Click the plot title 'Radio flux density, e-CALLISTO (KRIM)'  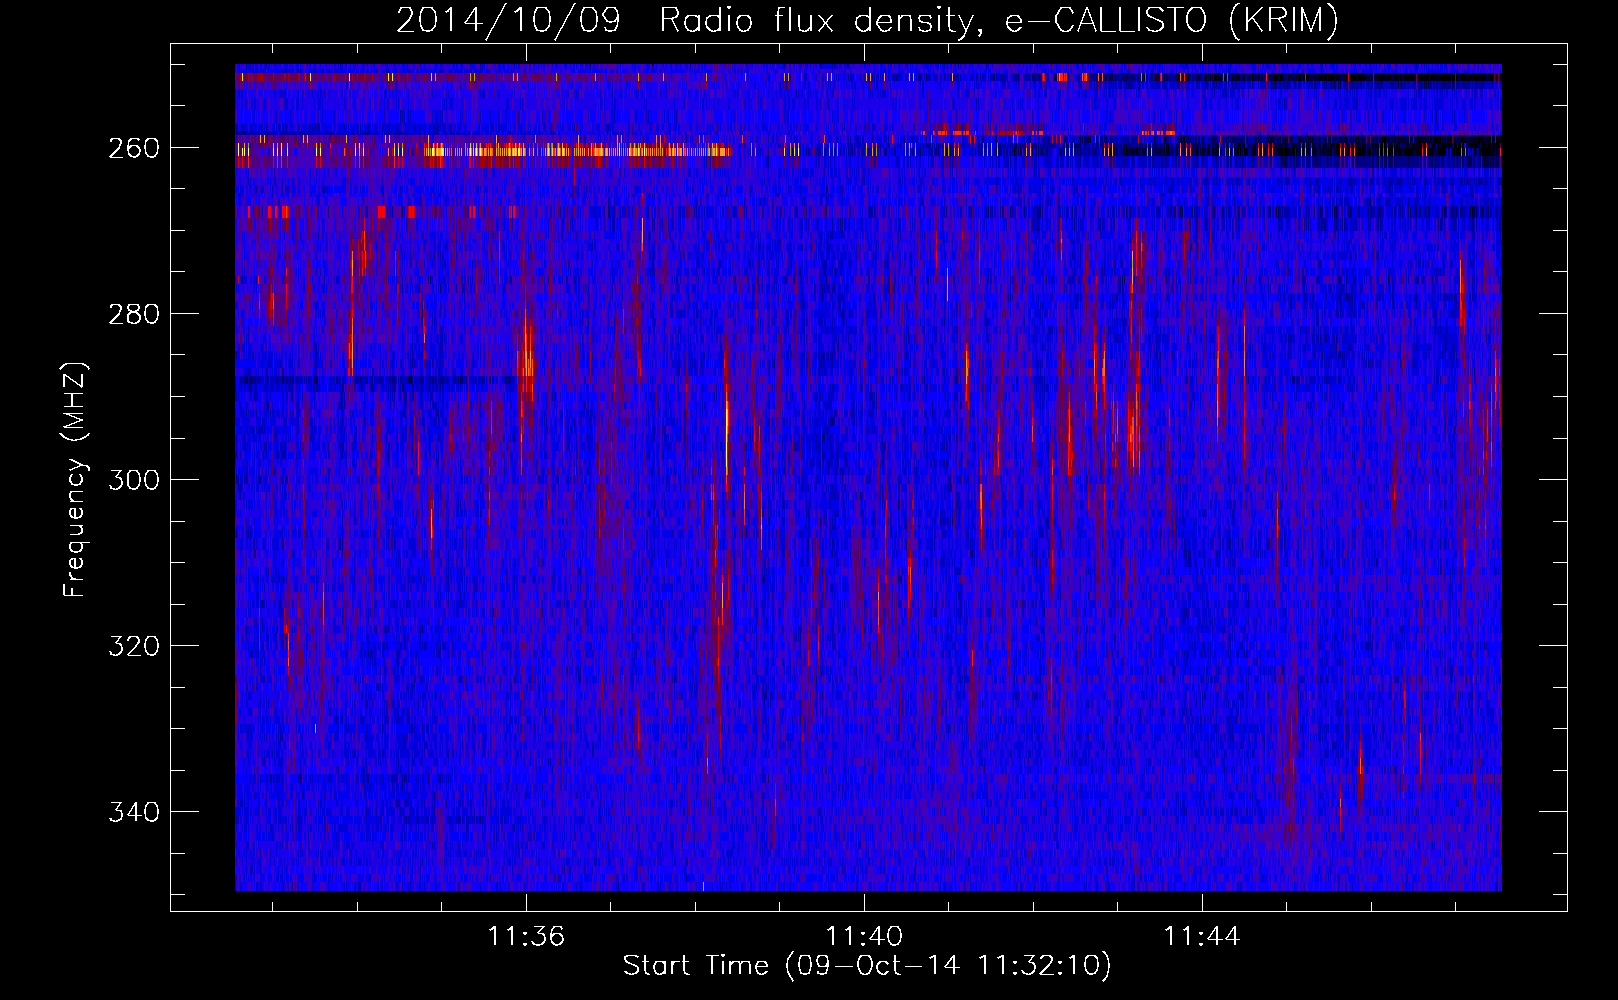click(998, 20)
